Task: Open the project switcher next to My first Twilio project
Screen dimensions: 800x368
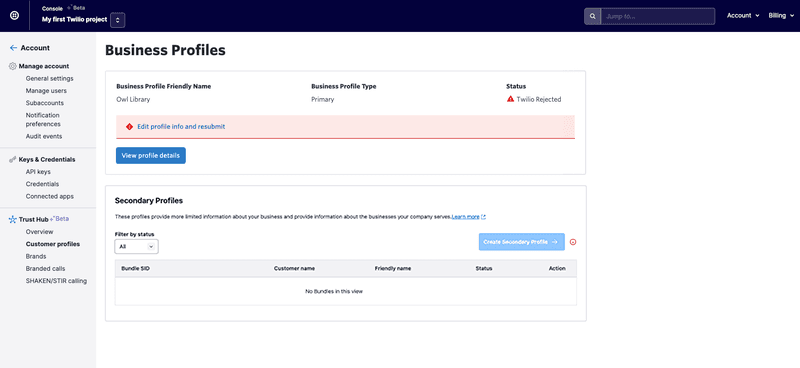Action: point(118,20)
